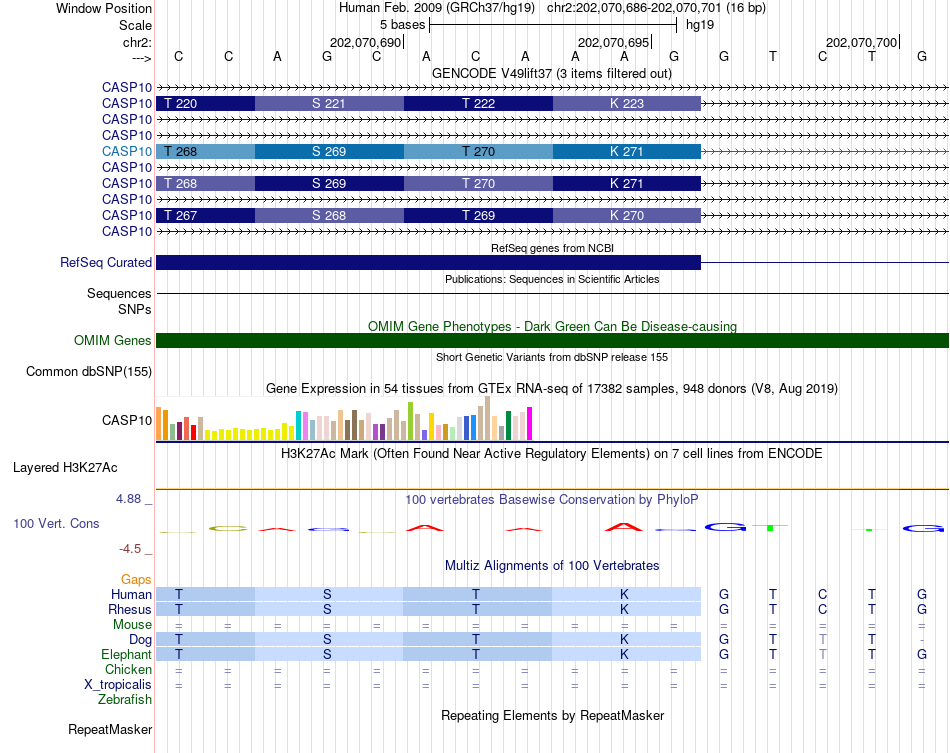
Task: Click the Common dbSNP(155) label
Action: click(x=89, y=371)
